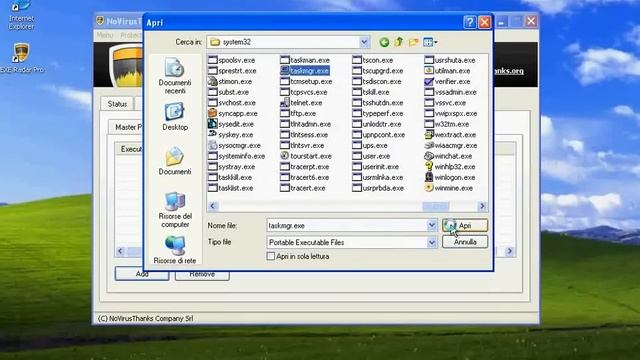
Task: Select the tourstart.exe file icon
Action: point(284,156)
